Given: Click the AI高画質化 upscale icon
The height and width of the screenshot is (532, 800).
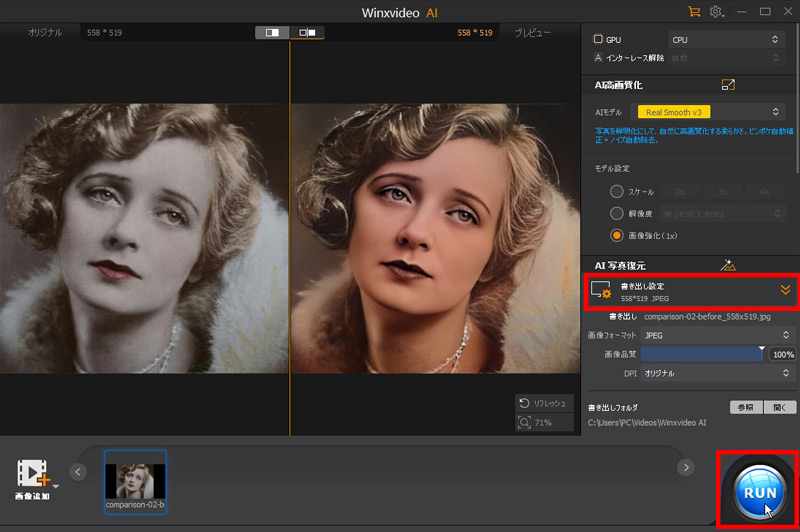Looking at the screenshot, I should [728, 86].
